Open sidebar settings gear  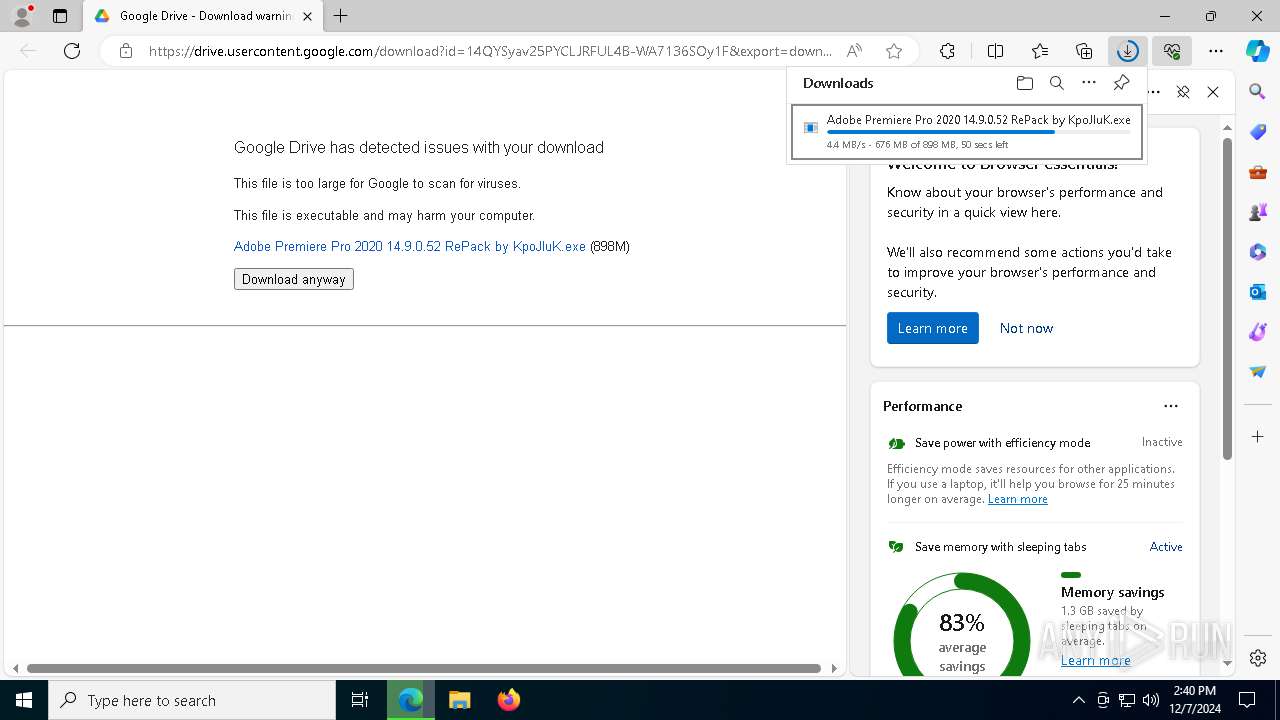tap(1258, 658)
